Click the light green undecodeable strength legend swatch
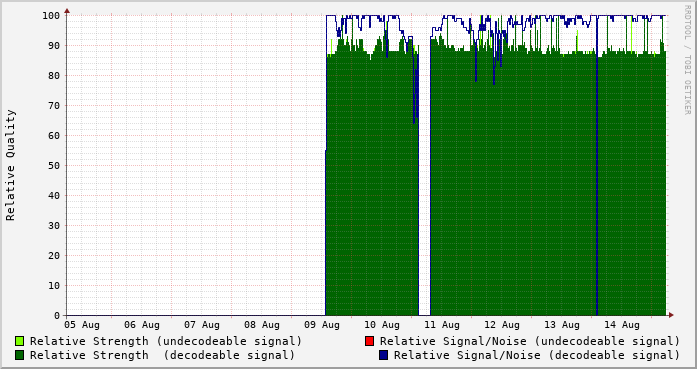 [20, 341]
